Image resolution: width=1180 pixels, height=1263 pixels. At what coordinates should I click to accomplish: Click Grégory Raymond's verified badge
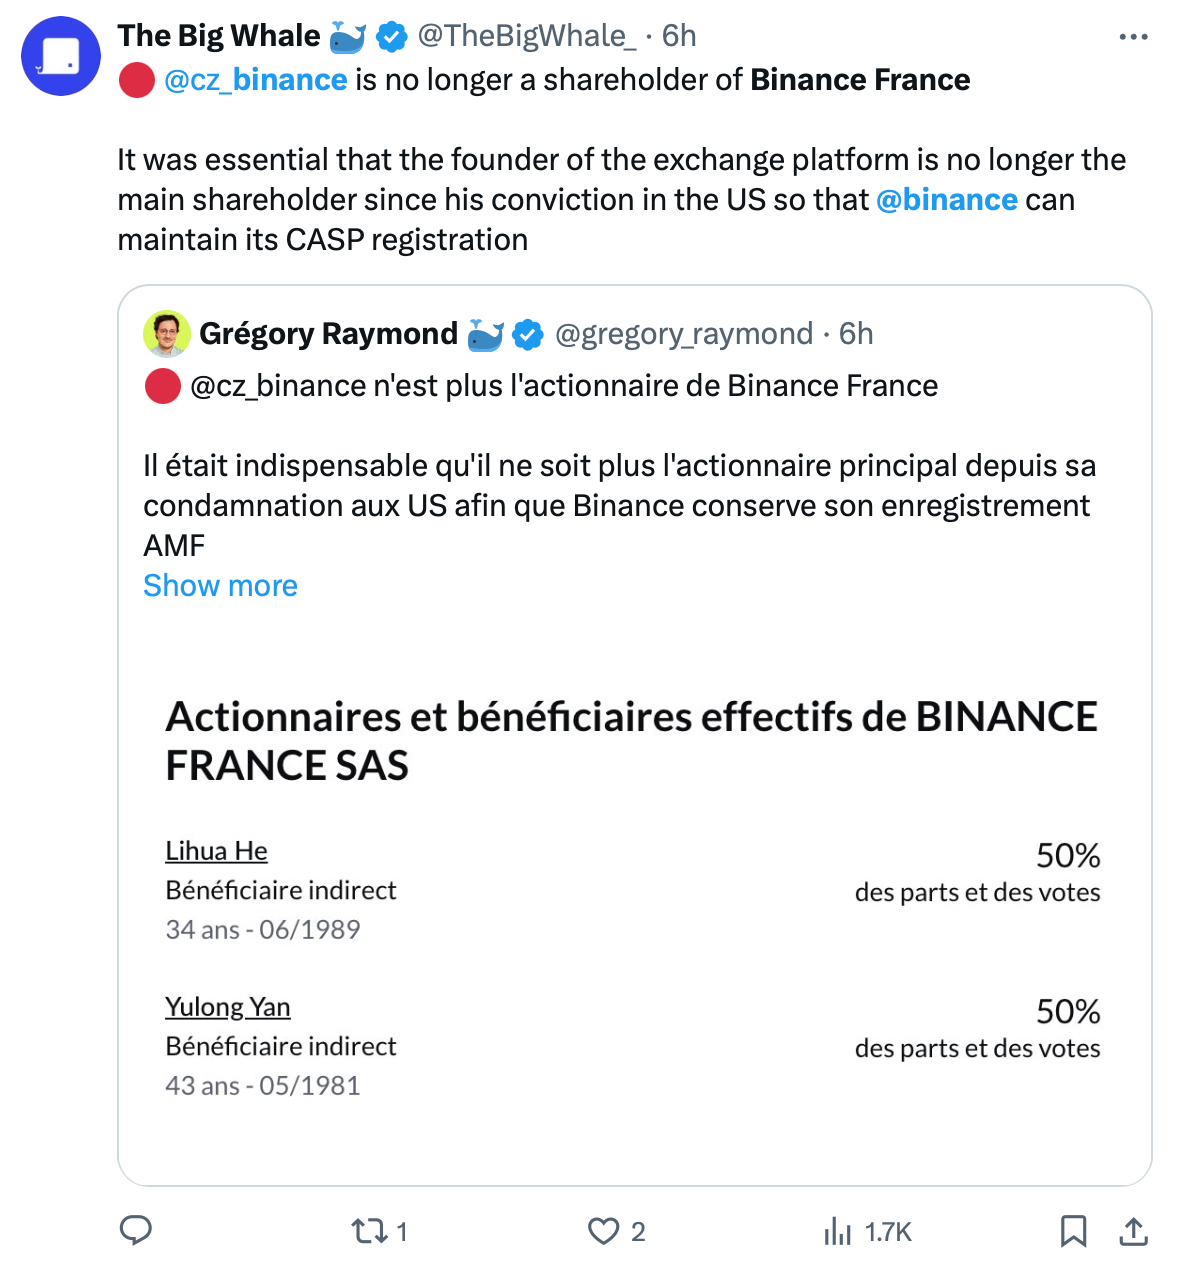click(528, 335)
